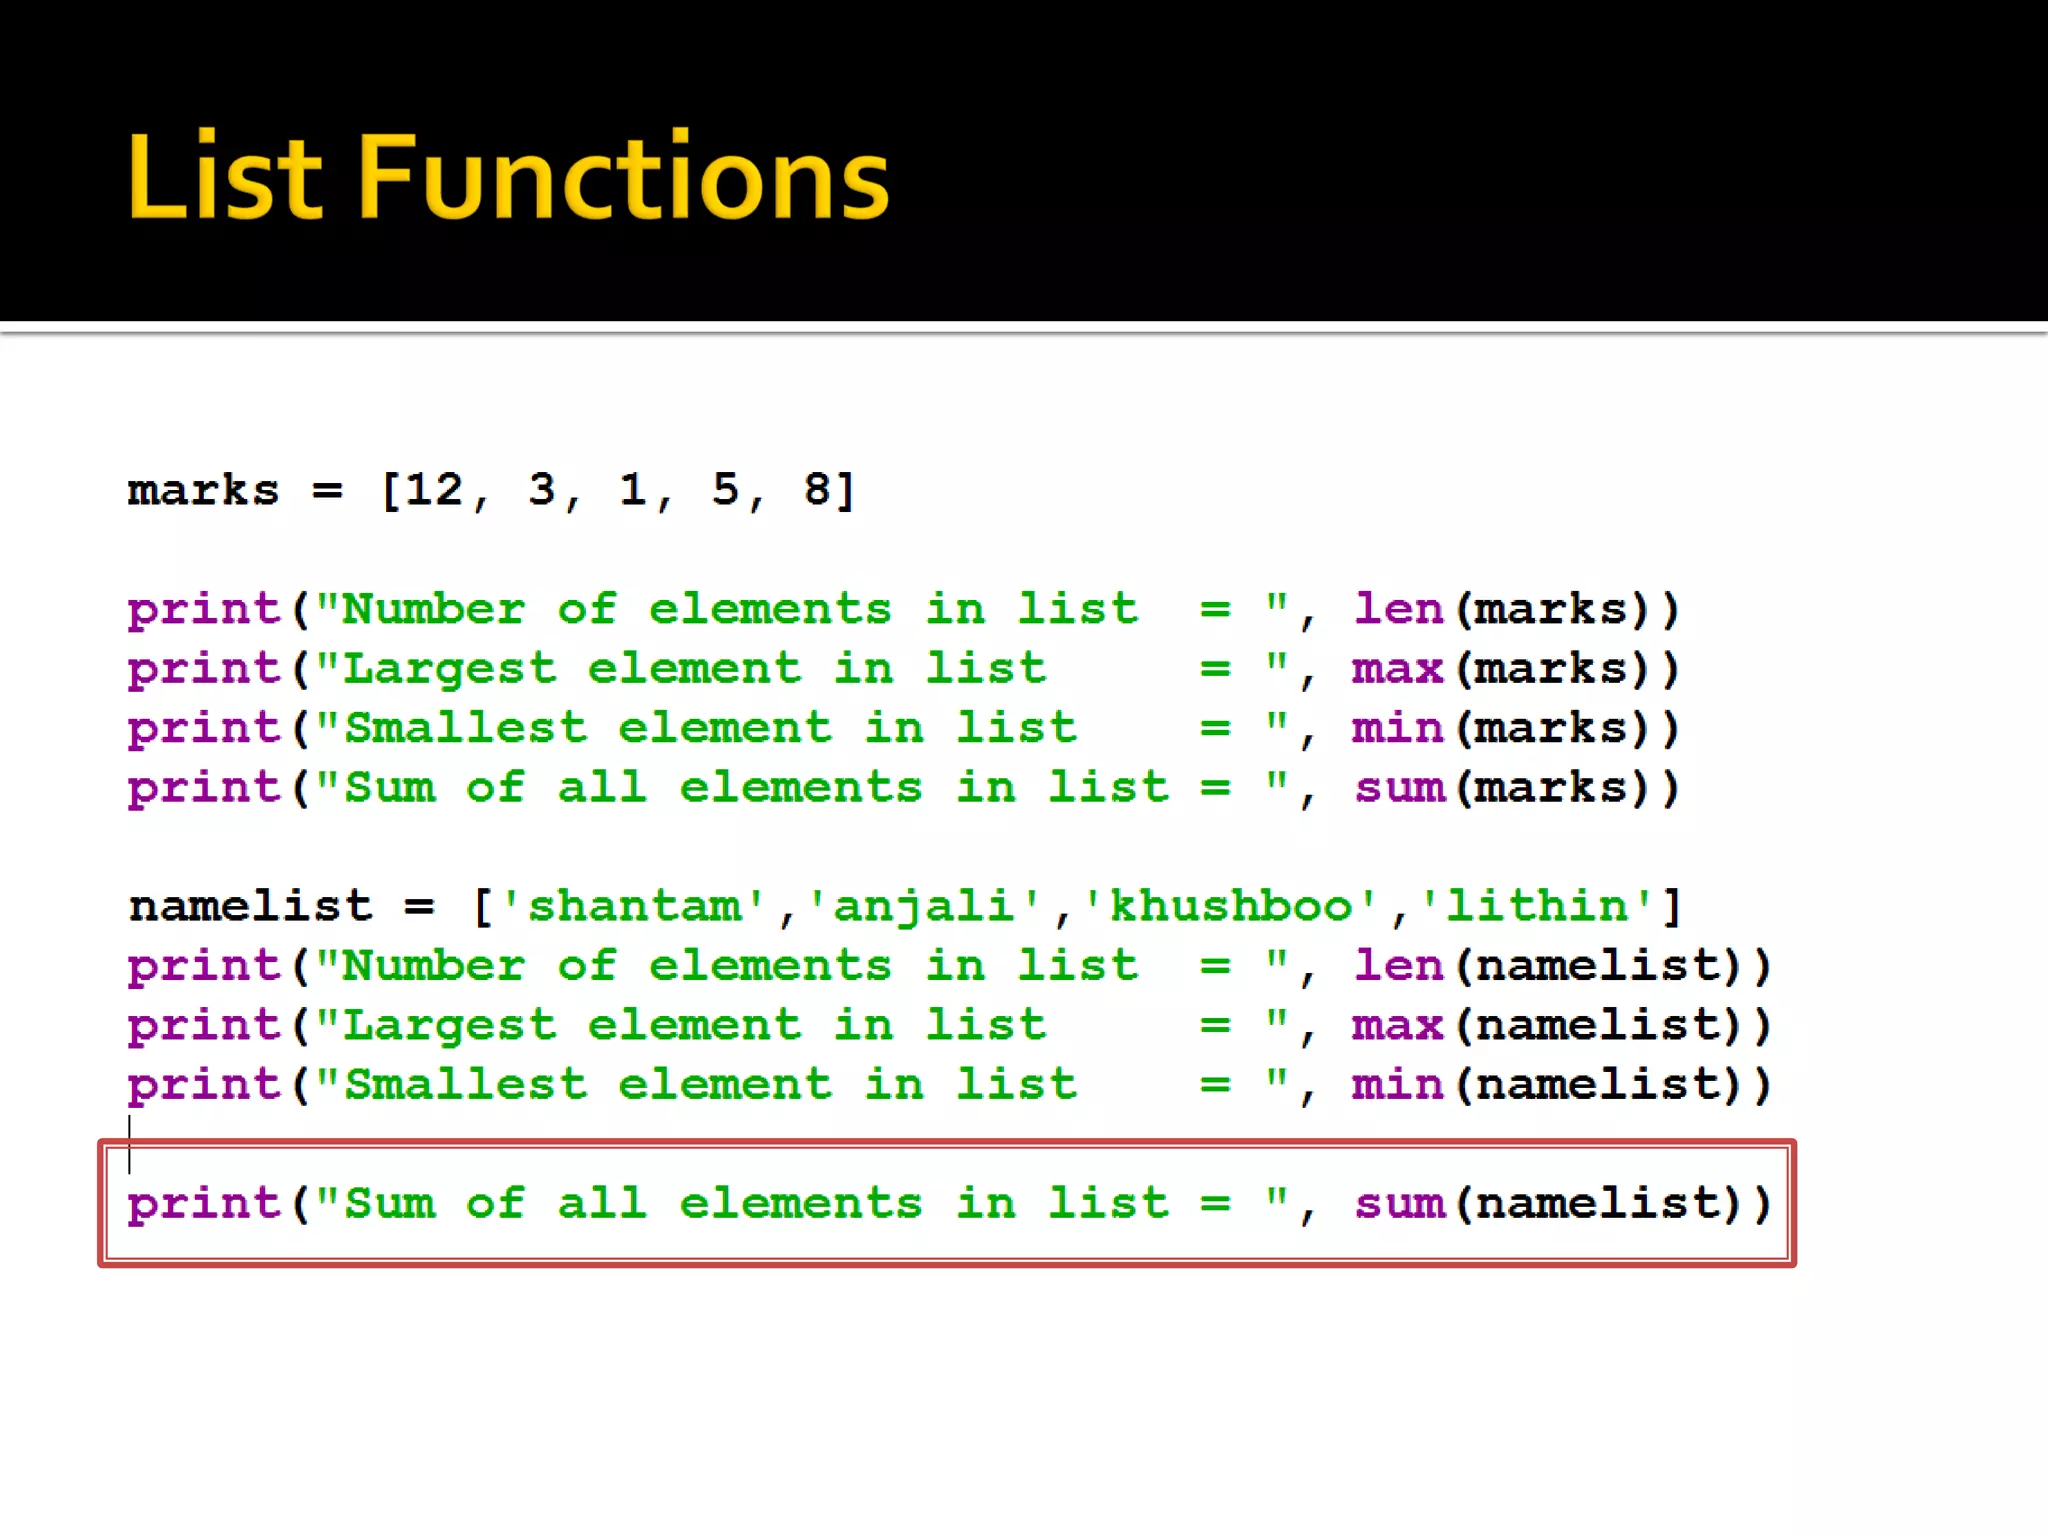This screenshot has height=1536, width=2048.
Task: Click the 'khushboo' string in namelist
Action: click(x=1230, y=906)
